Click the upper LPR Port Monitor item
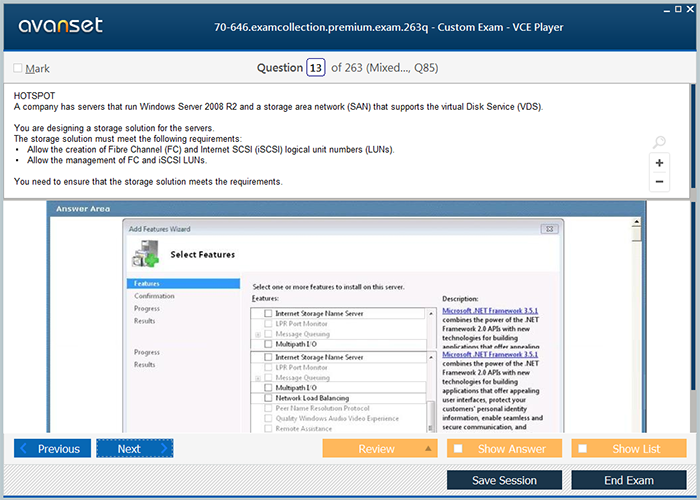 [301, 324]
